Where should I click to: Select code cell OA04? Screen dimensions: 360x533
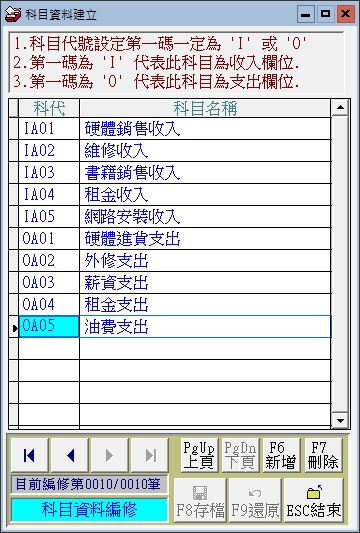pyautogui.click(x=49, y=305)
